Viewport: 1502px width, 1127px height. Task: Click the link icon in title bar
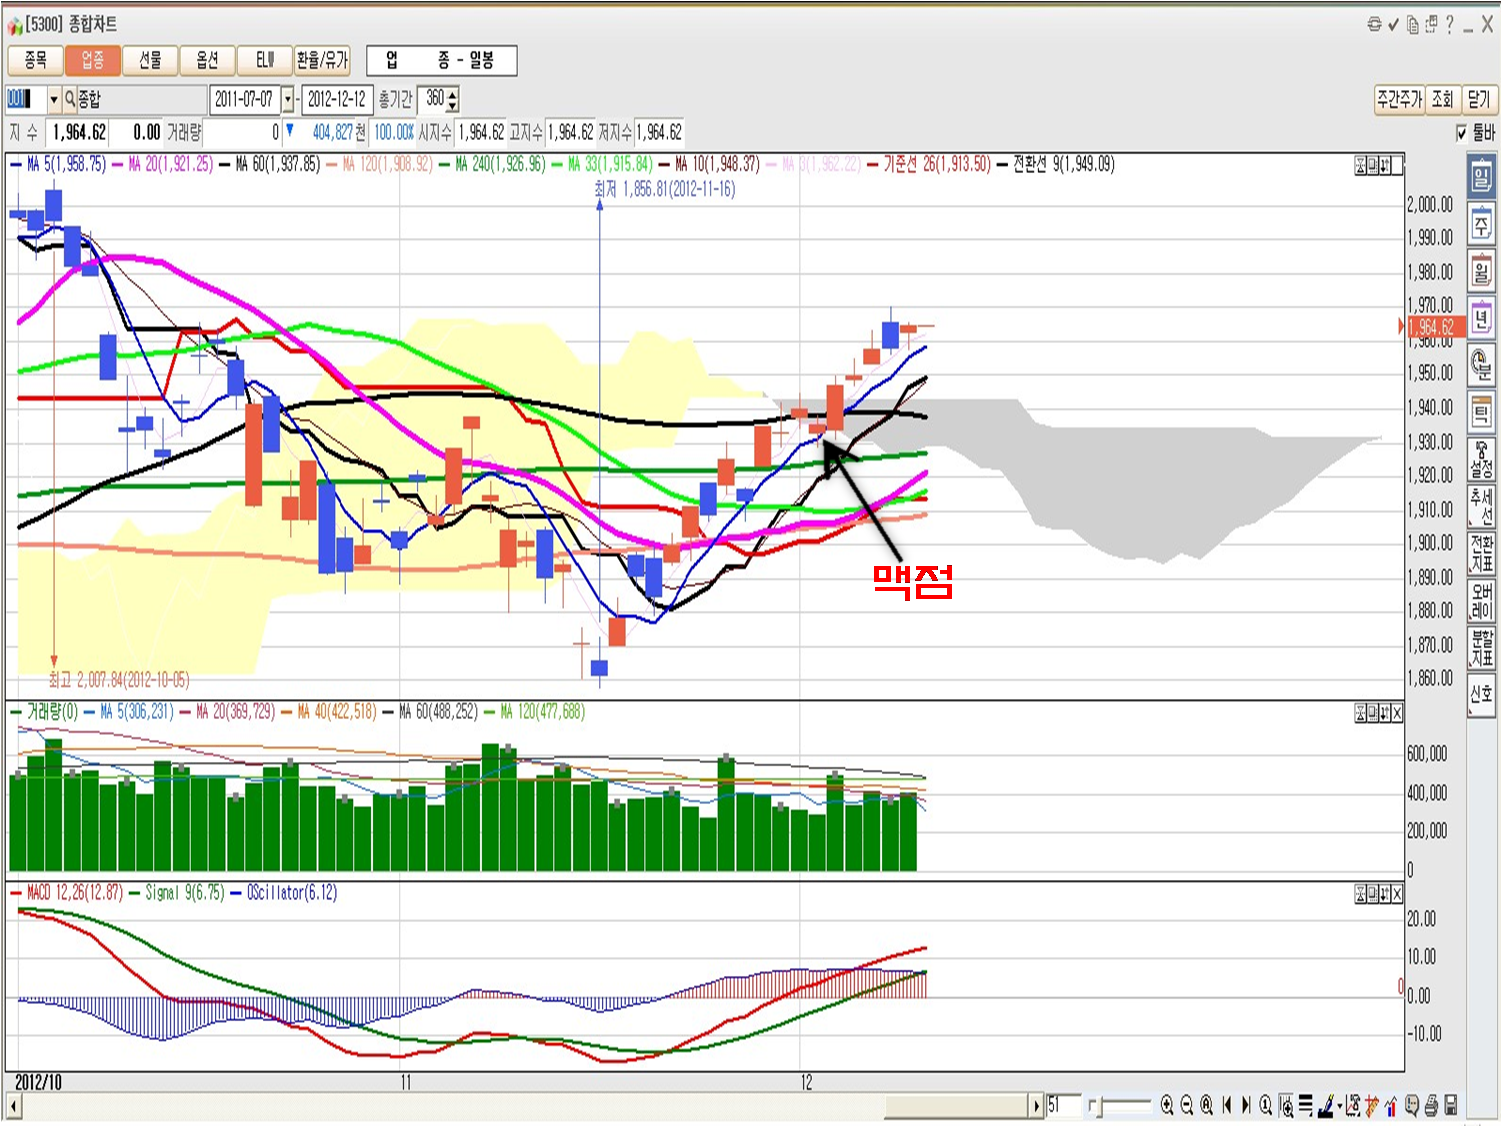click(1375, 24)
